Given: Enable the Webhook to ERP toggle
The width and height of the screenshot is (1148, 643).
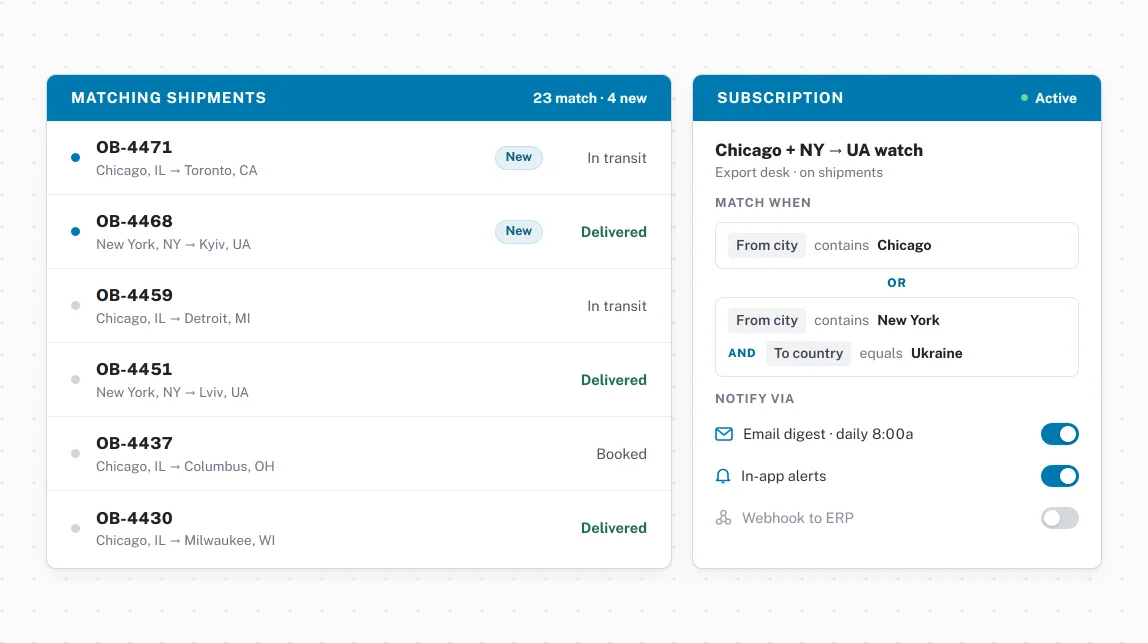Looking at the screenshot, I should [1059, 518].
